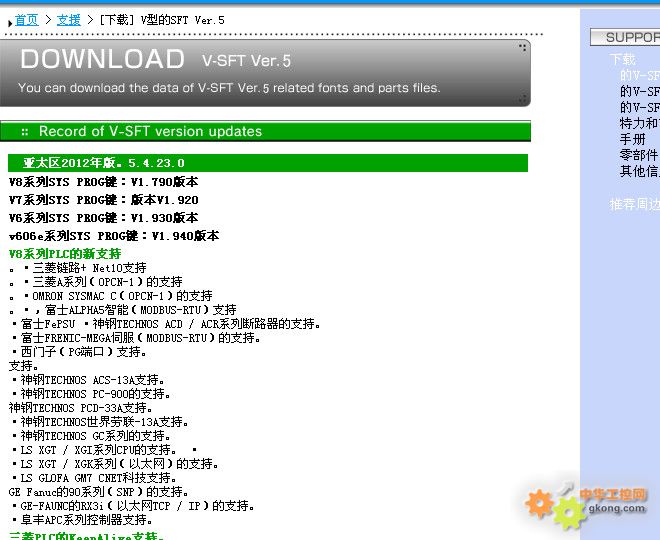Select the V8系列SYS PROG键 V1.790 line
Screen dimensions: 660x540
103,182
